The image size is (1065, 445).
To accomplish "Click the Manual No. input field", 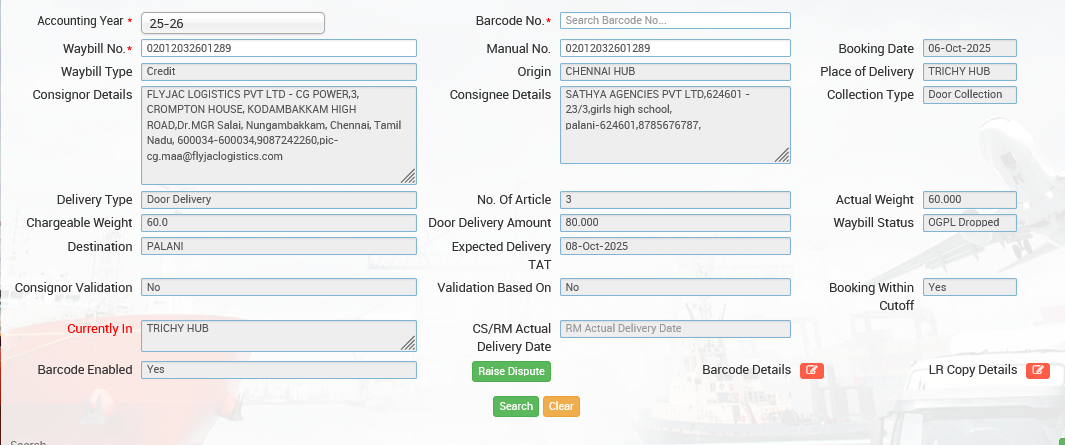I will 675,48.
